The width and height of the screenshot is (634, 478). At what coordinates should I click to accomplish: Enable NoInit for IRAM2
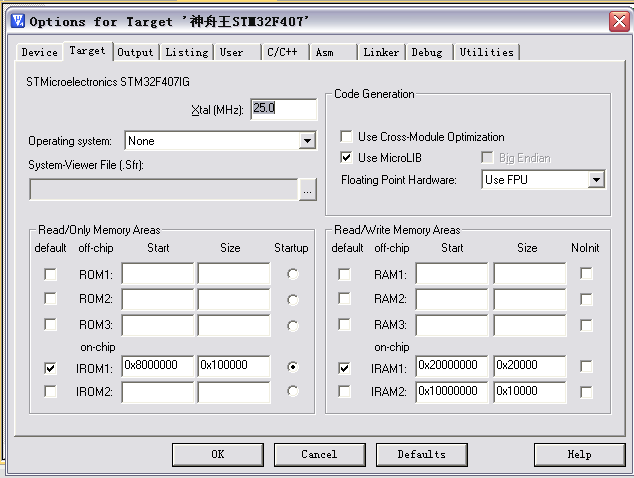coord(586,392)
